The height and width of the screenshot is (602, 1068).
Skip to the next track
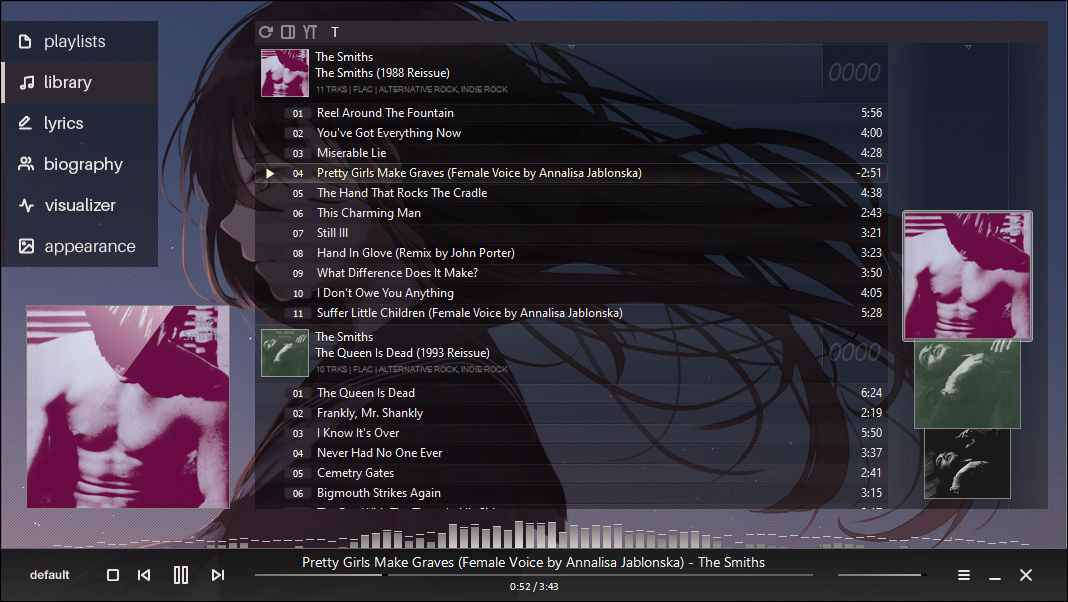click(x=217, y=575)
